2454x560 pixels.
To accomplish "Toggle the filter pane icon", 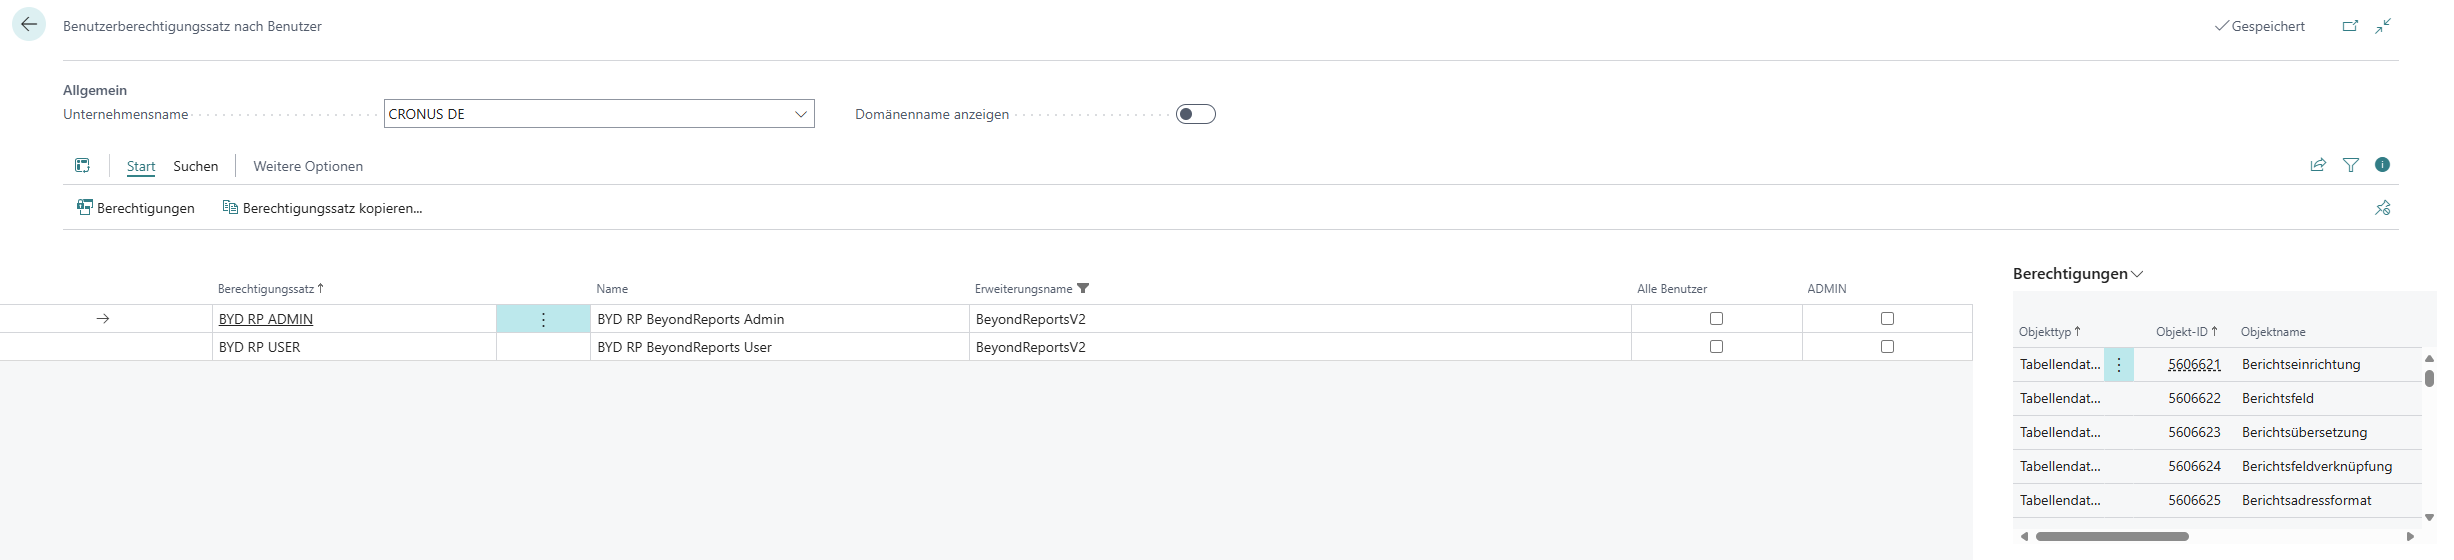I will 2351,165.
